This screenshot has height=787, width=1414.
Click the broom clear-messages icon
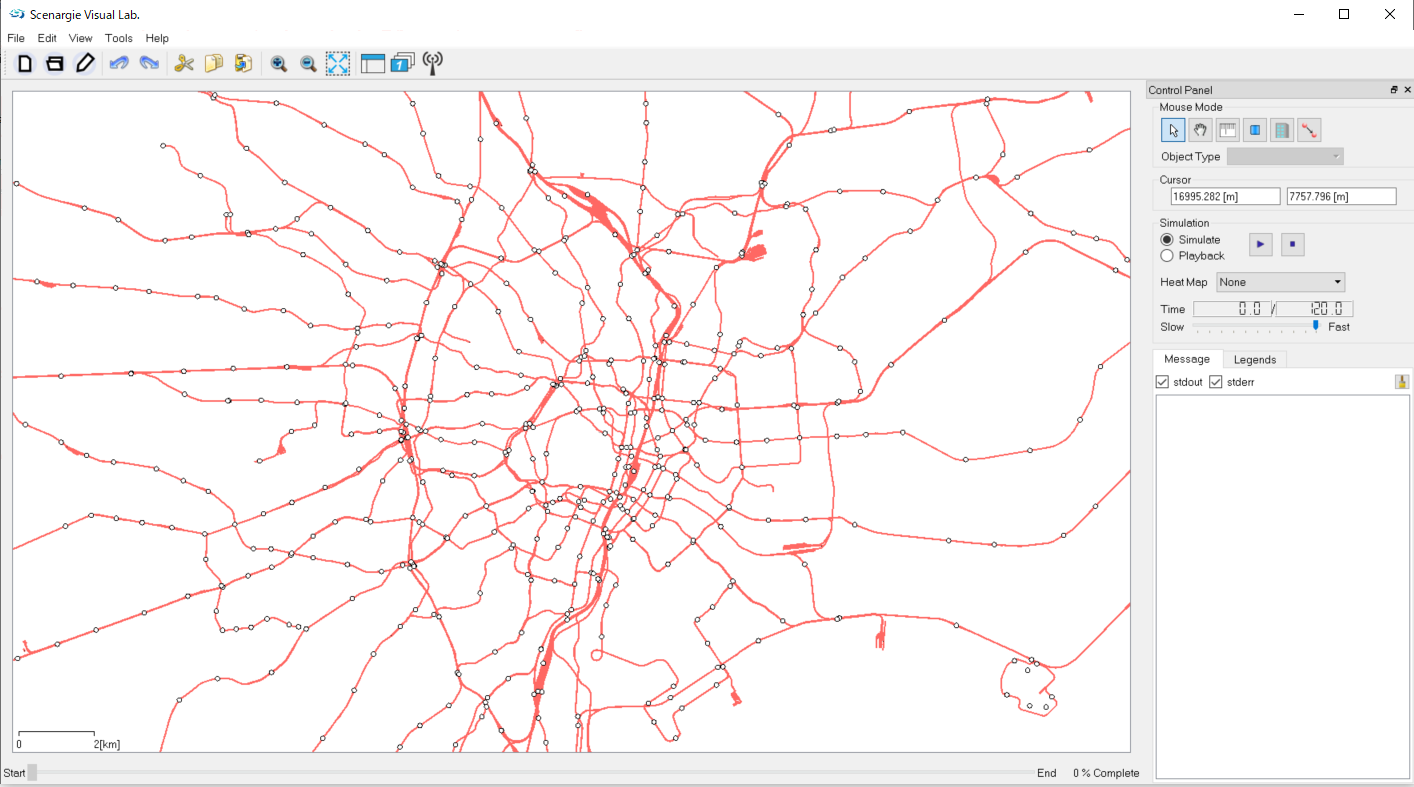coord(1402,381)
